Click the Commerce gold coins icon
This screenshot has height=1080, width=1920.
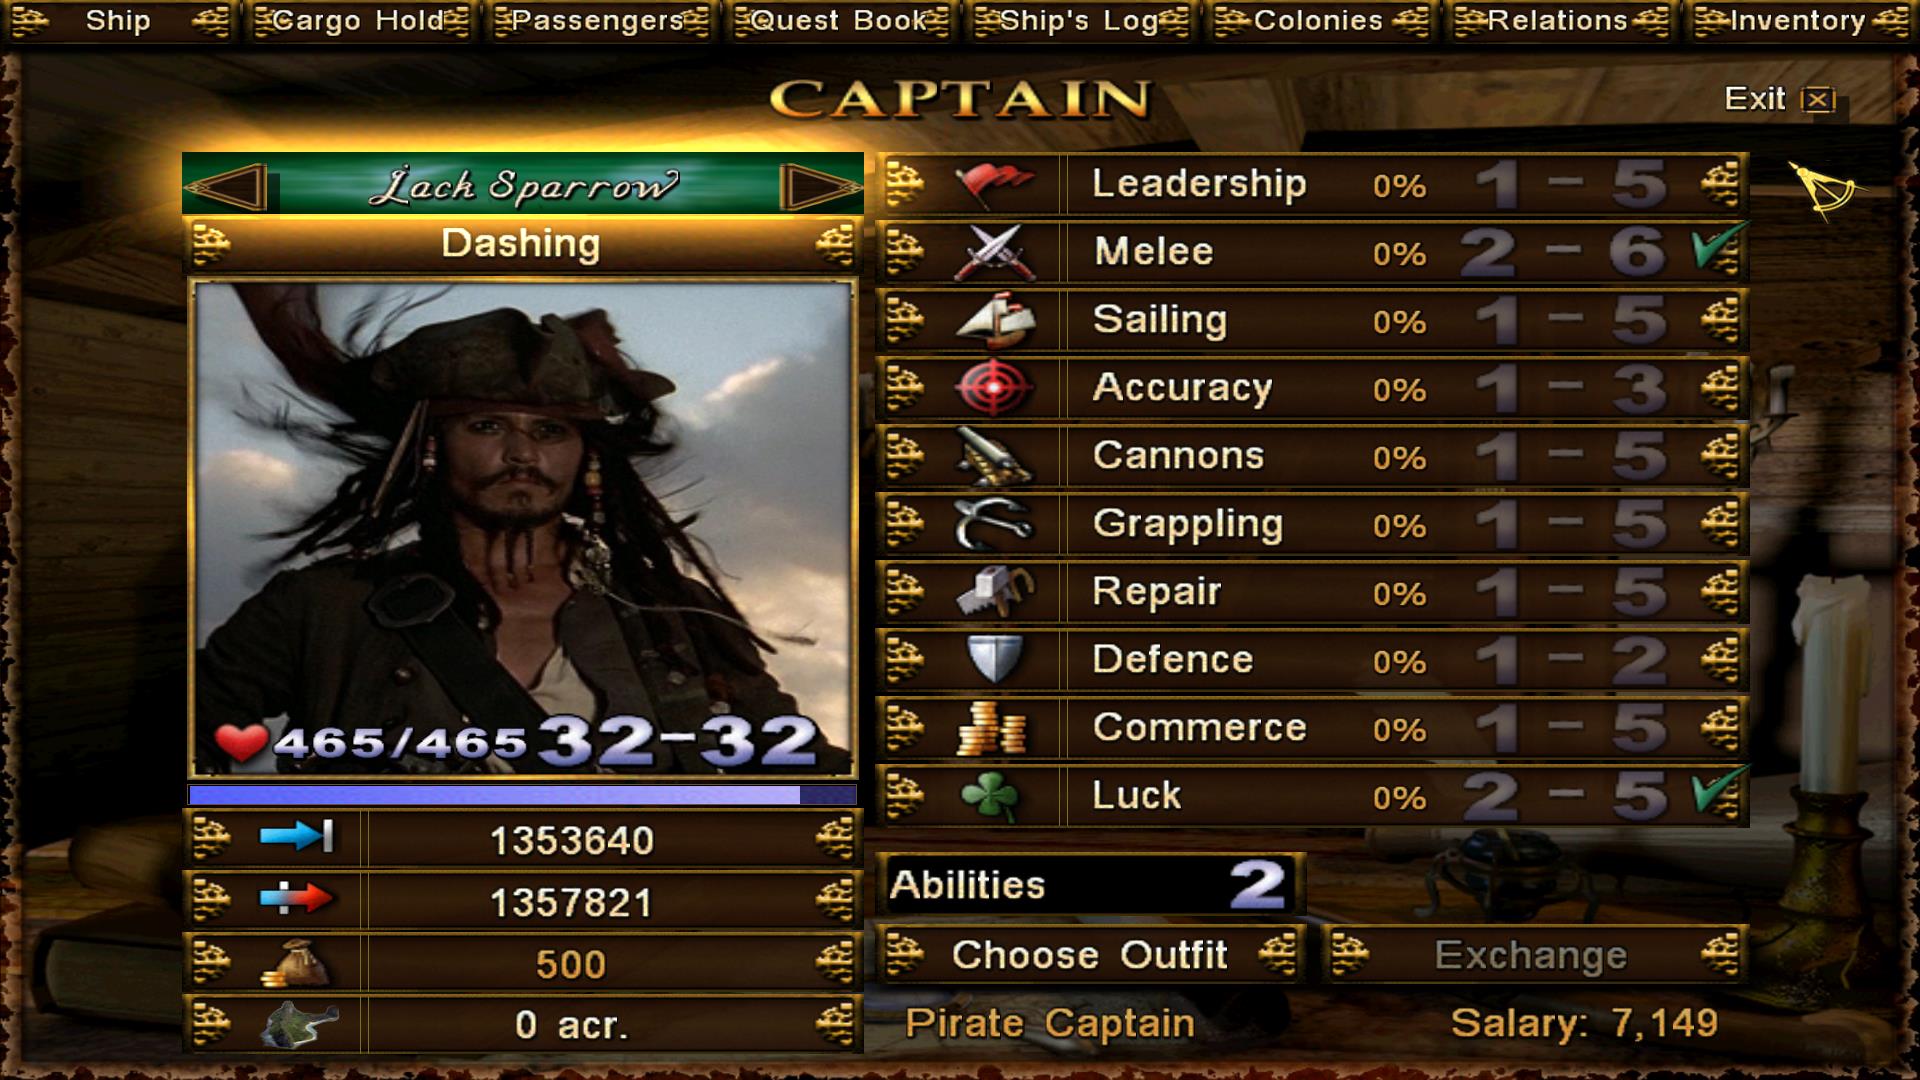coord(993,728)
